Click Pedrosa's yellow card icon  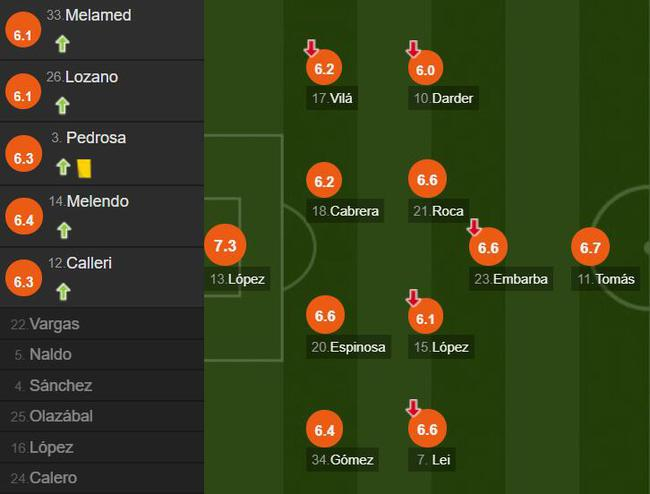tap(83, 168)
